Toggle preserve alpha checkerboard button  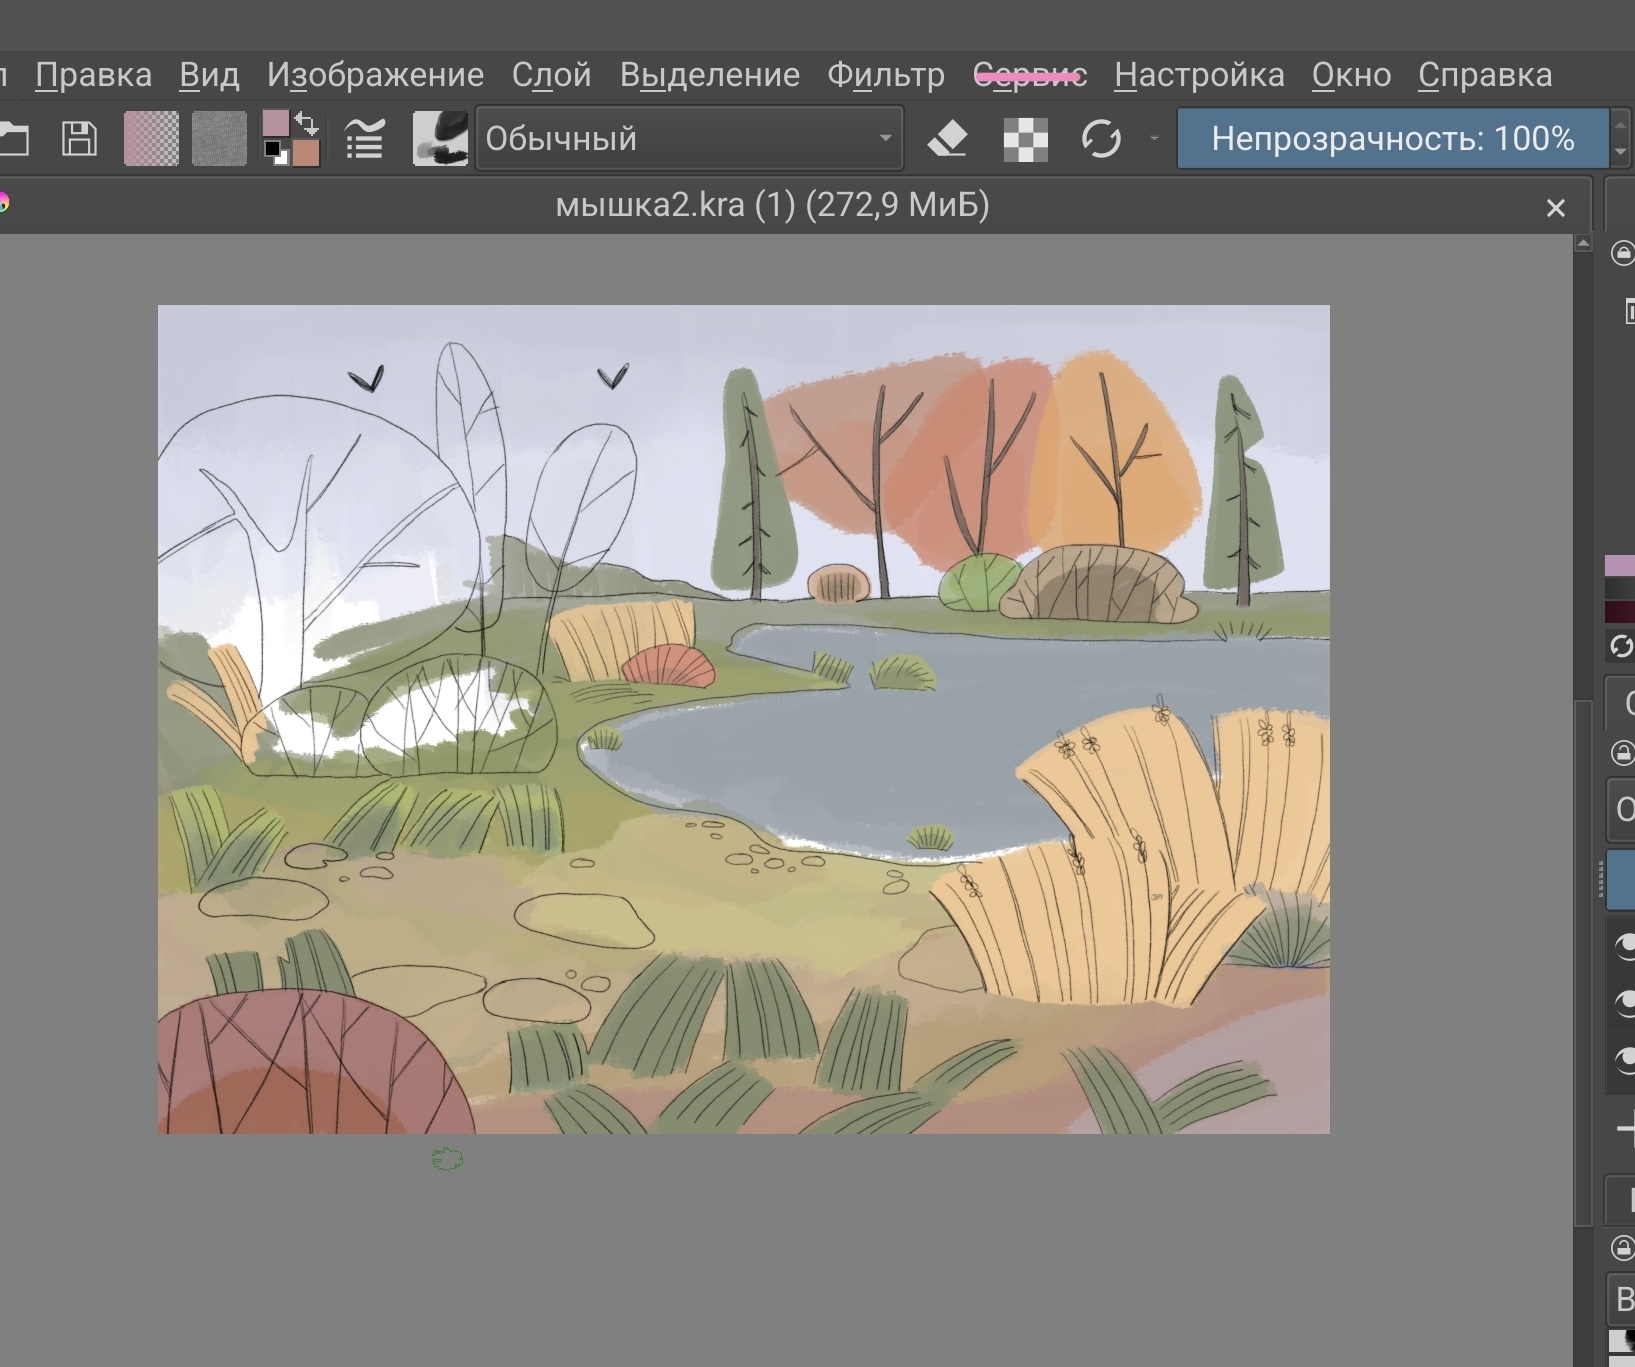[x=1025, y=138]
